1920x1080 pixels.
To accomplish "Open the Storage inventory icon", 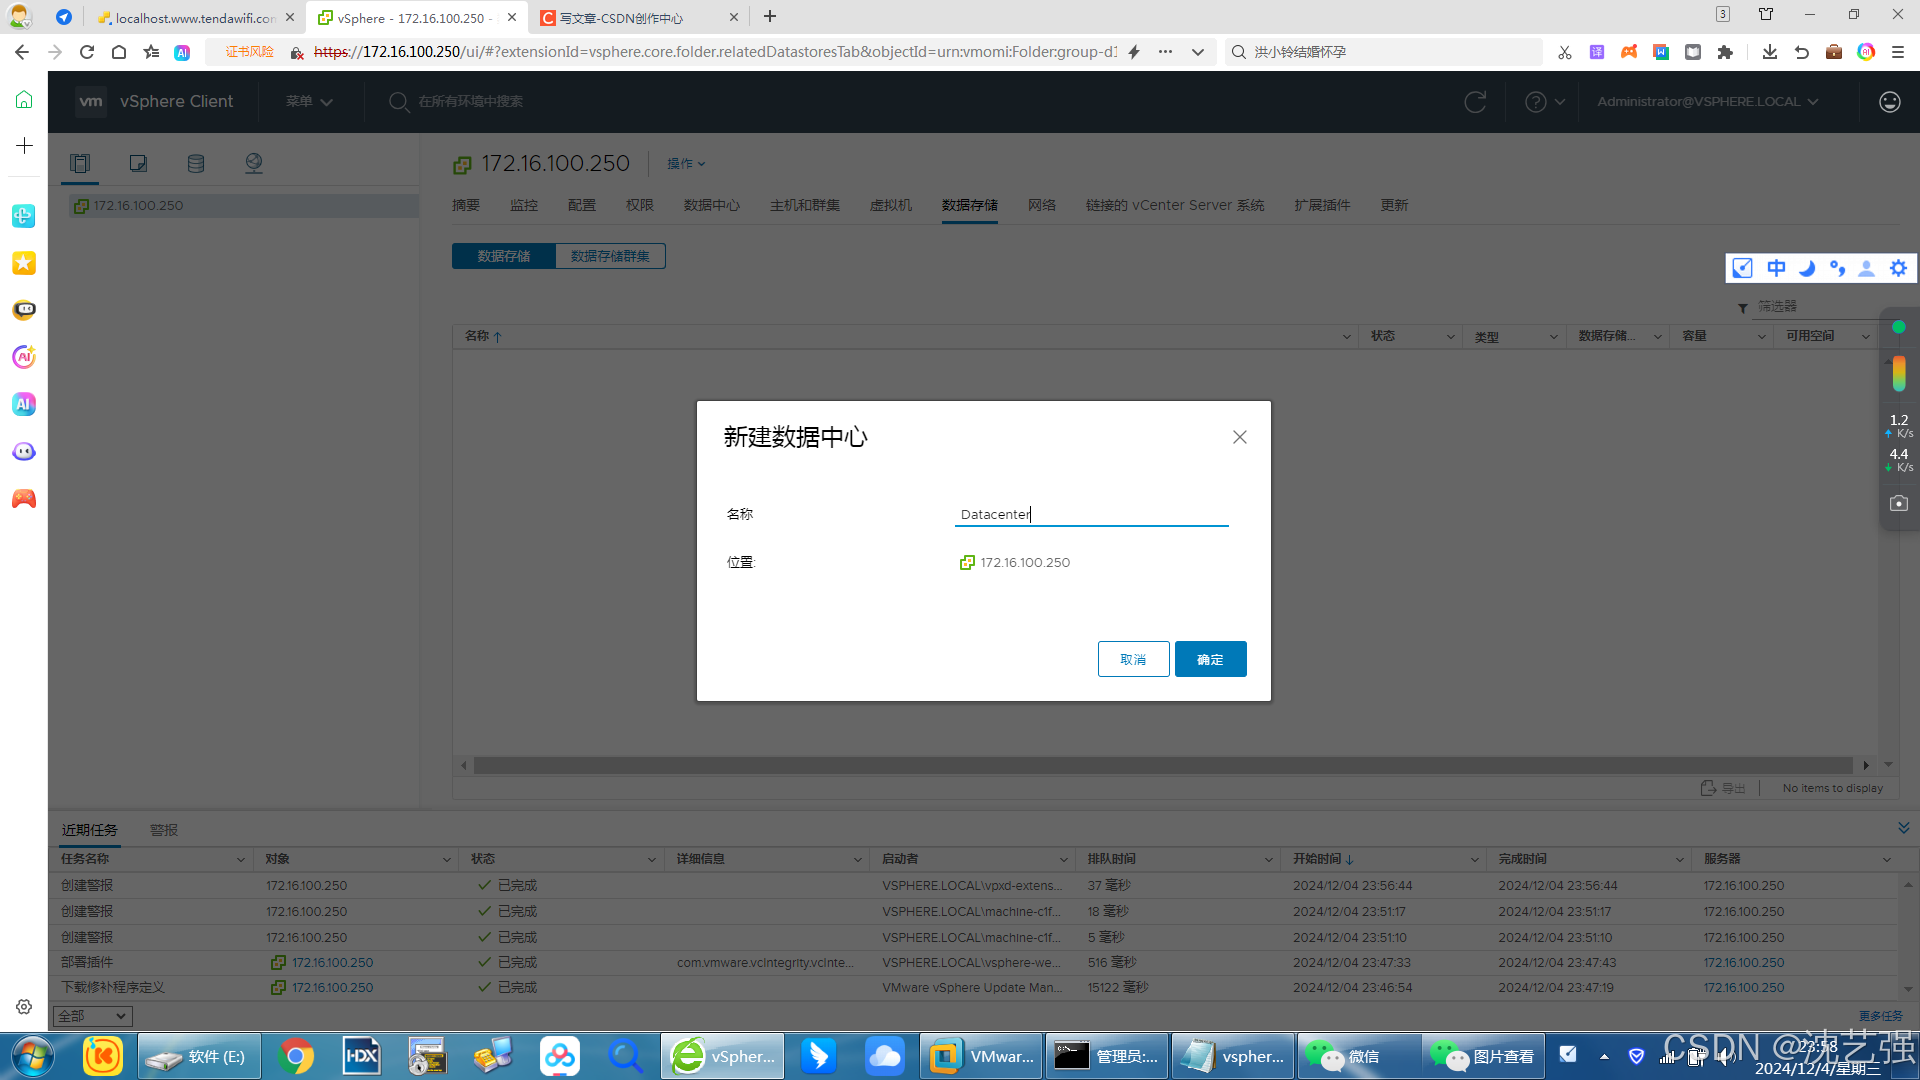I will point(196,163).
